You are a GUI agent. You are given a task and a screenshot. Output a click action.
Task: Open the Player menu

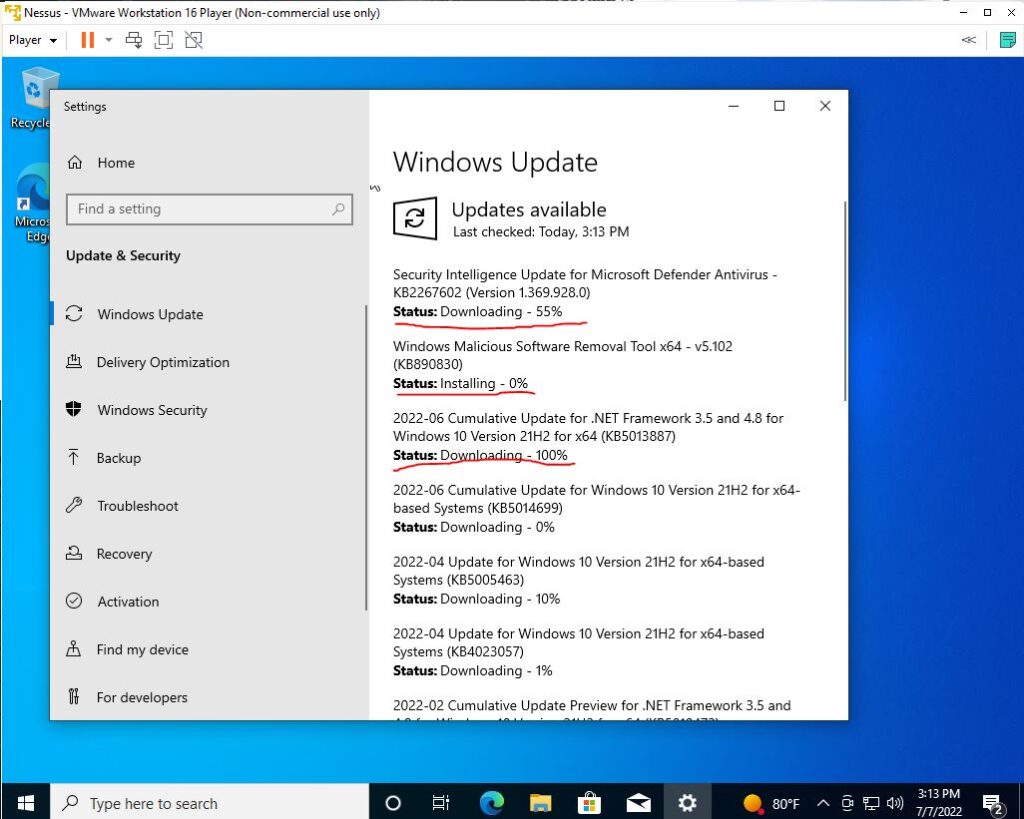tap(33, 40)
